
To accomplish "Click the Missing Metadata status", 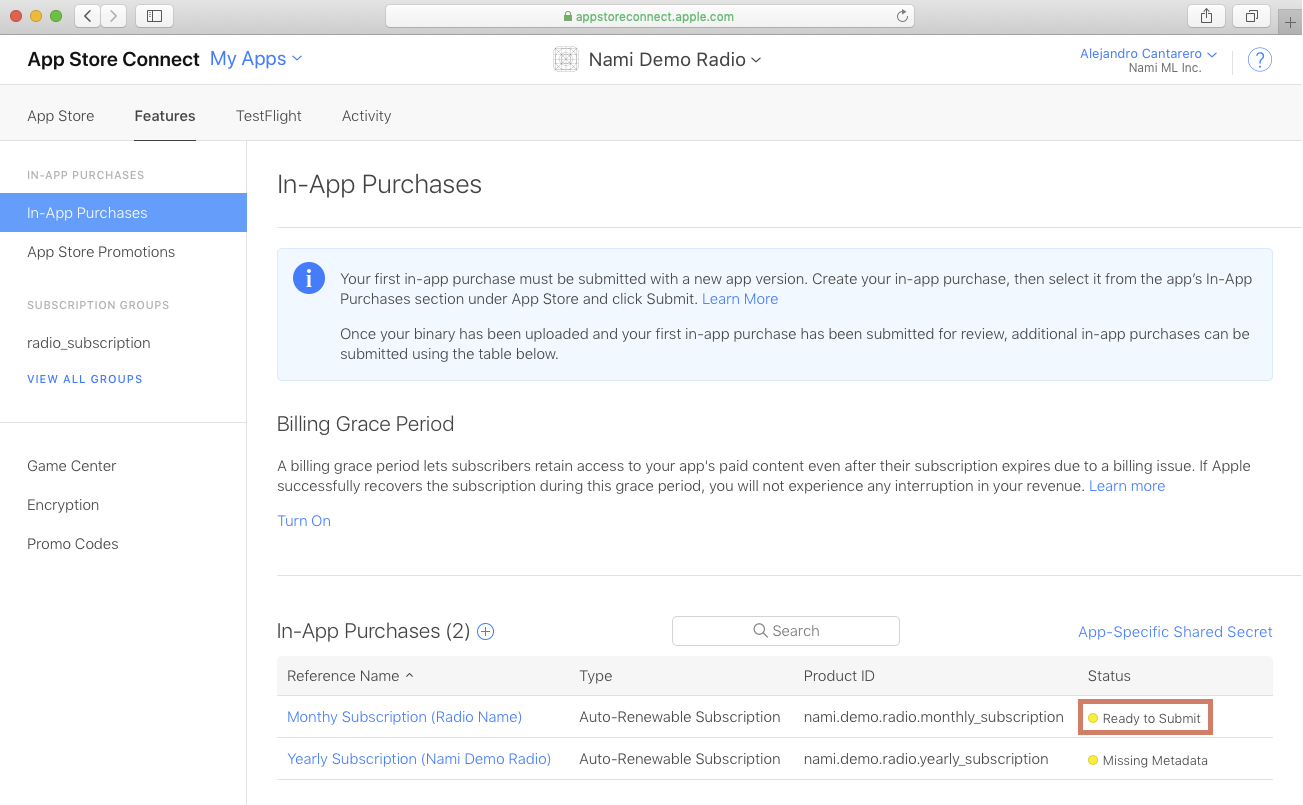I will (1148, 760).
